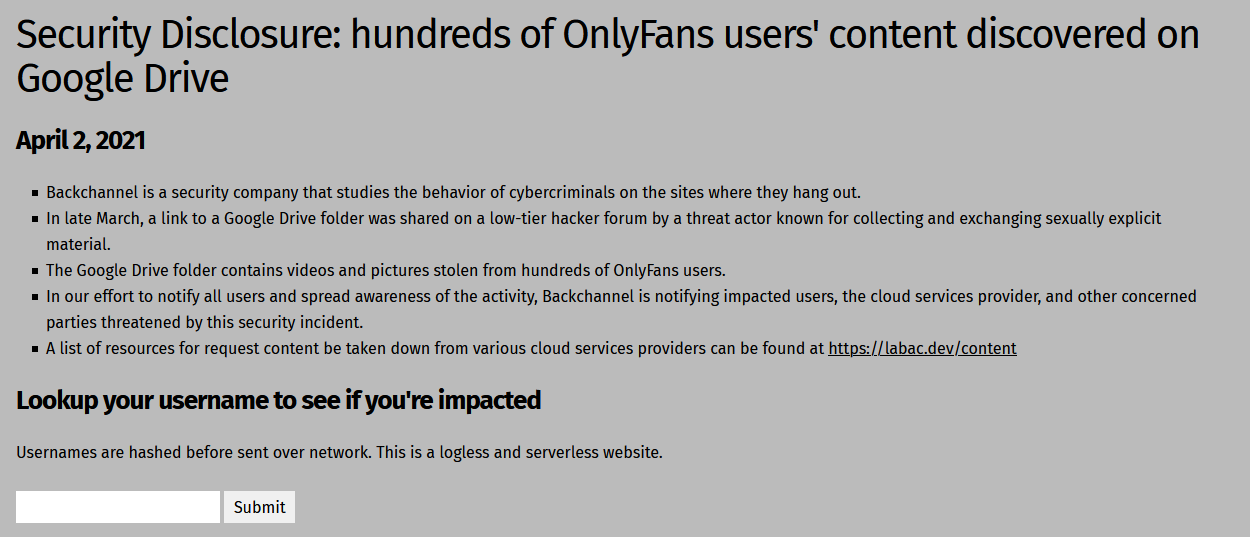Viewport: 1250px width, 537px height.
Task: Click the sentence about Backchannel studying cybercriminals
Action: pyautogui.click(x=453, y=193)
